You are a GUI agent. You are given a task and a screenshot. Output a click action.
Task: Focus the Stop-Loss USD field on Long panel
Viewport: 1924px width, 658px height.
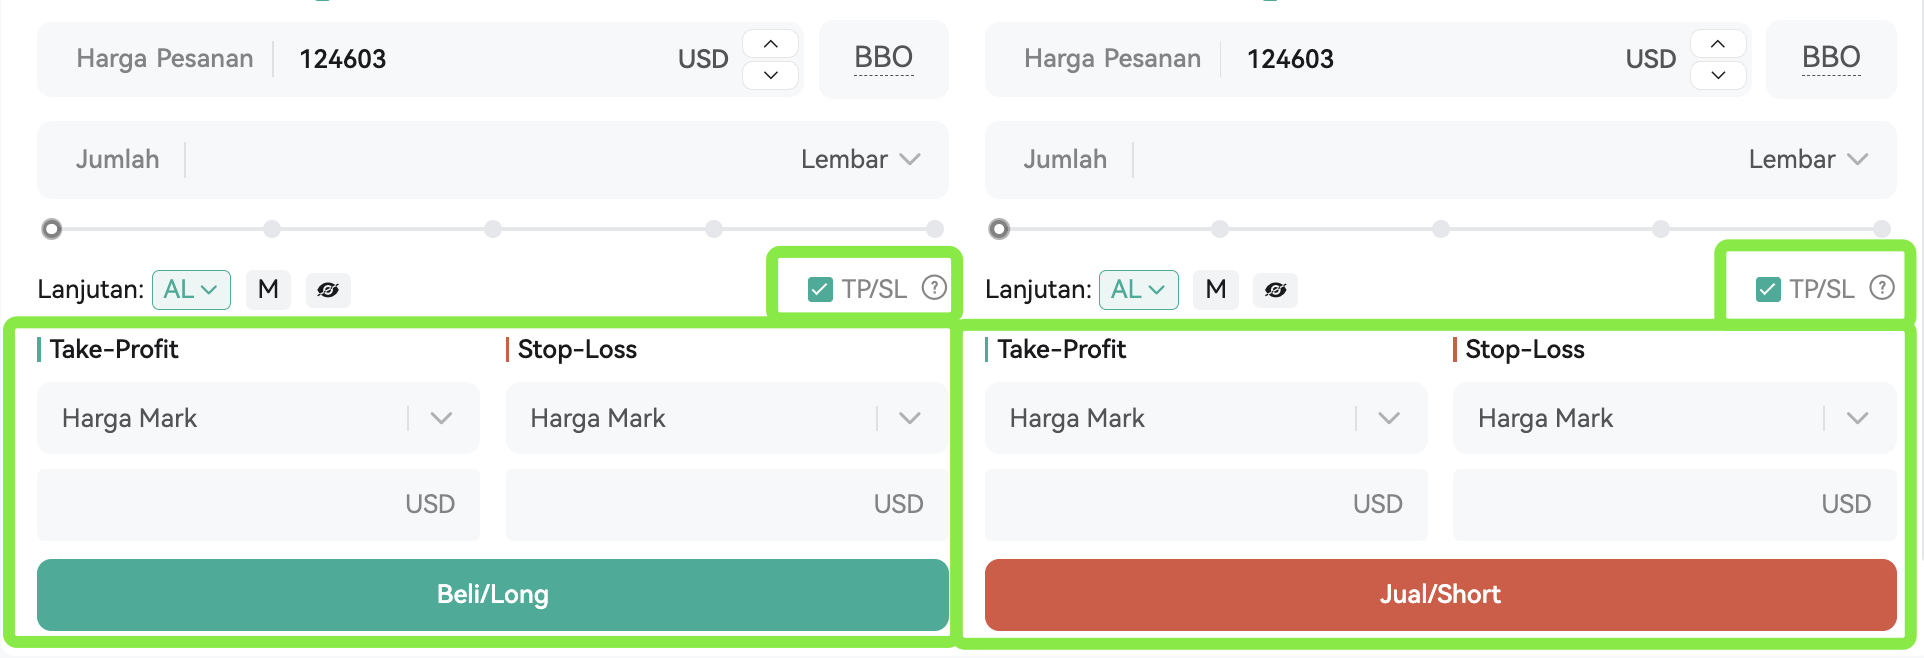(x=727, y=505)
